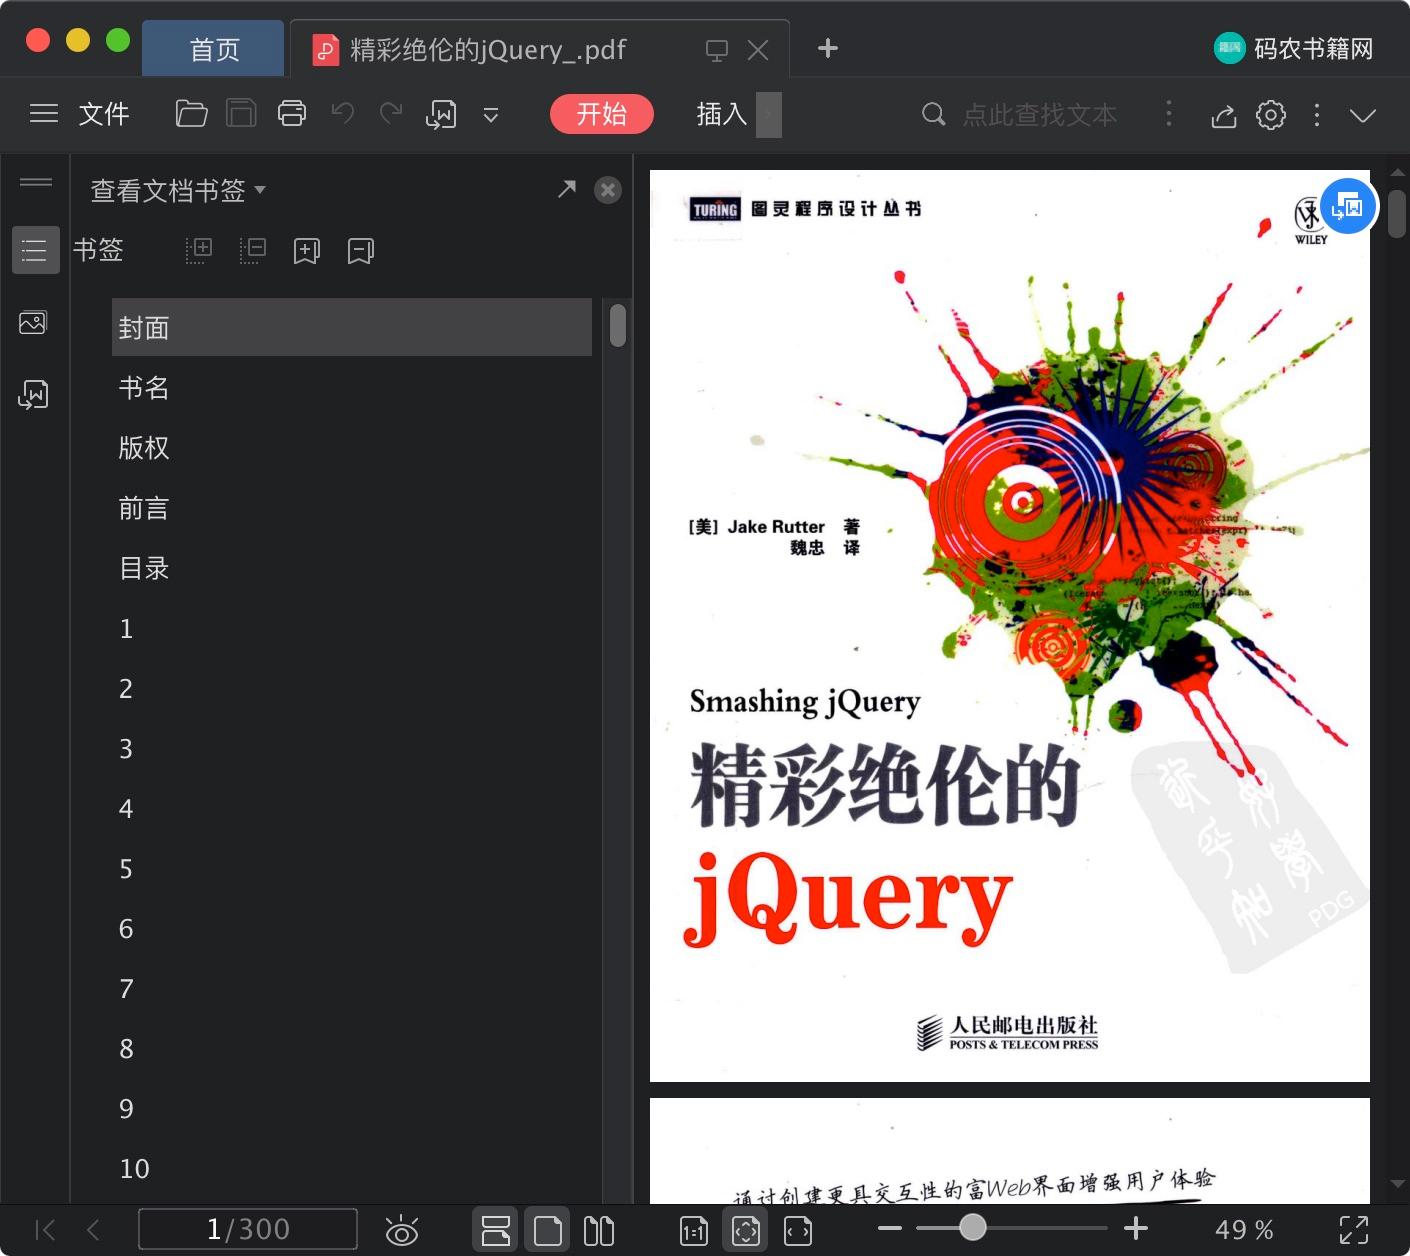Click the sidebar convert to Word icon
This screenshot has width=1410, height=1256.
coord(33,395)
